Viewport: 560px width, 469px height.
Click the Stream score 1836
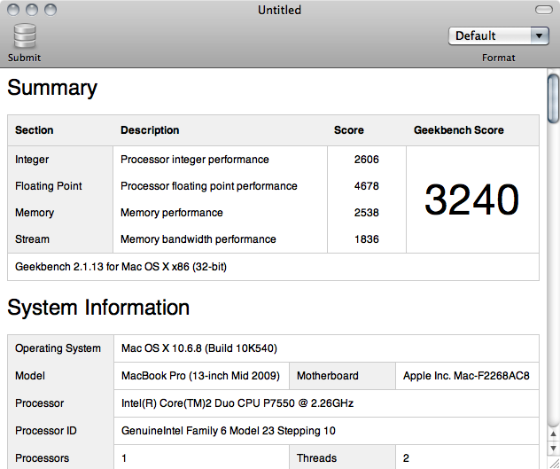tap(366, 239)
